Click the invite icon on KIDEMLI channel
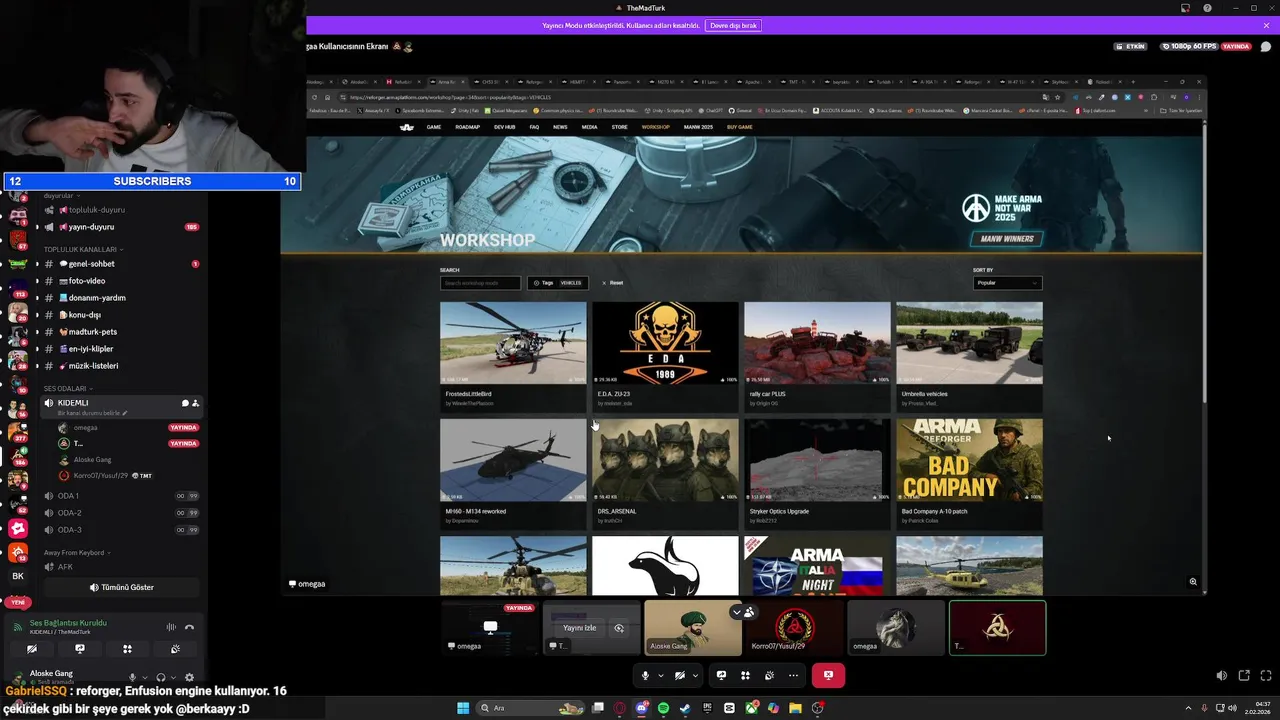 (195, 403)
